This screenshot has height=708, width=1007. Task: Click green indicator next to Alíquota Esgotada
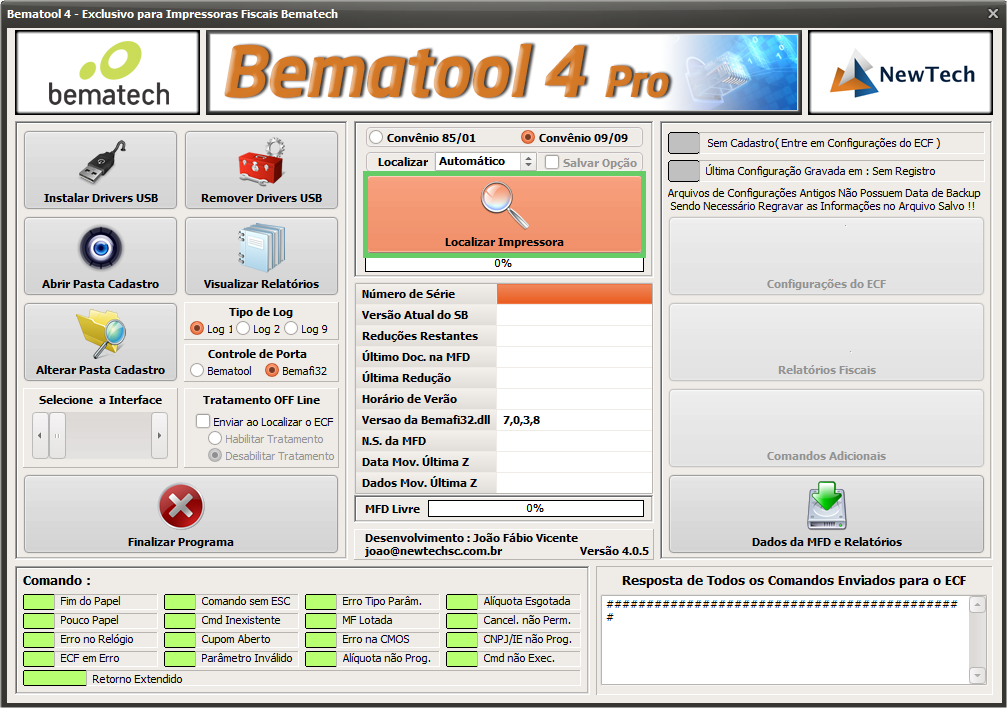[462, 601]
